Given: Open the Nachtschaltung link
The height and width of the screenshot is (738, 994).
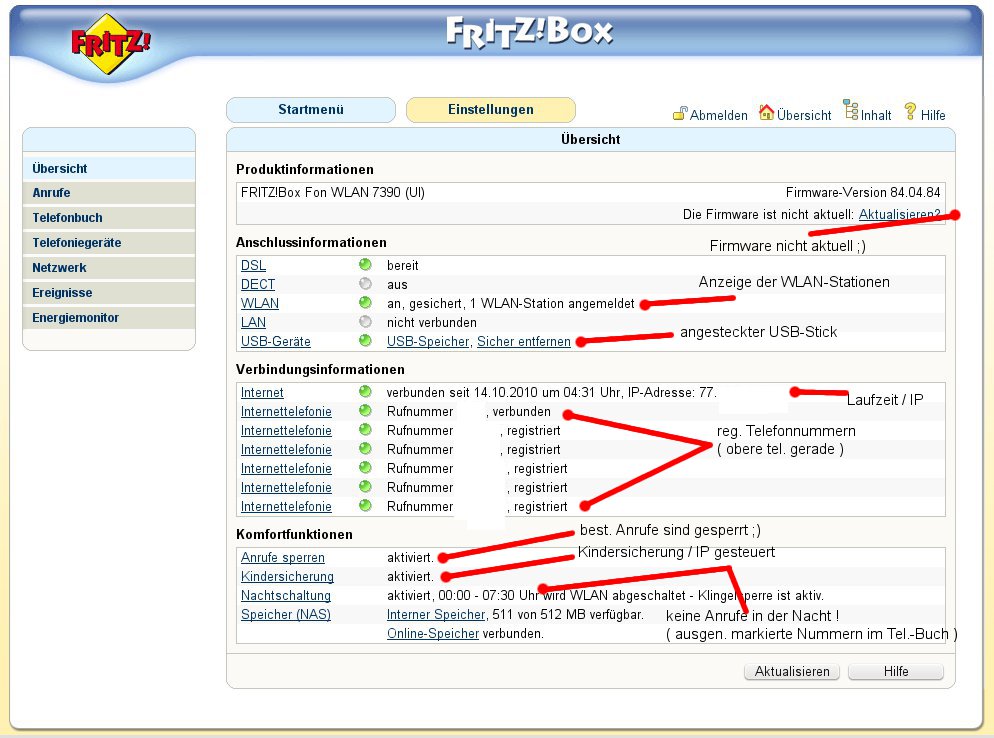Looking at the screenshot, I should coord(286,595).
